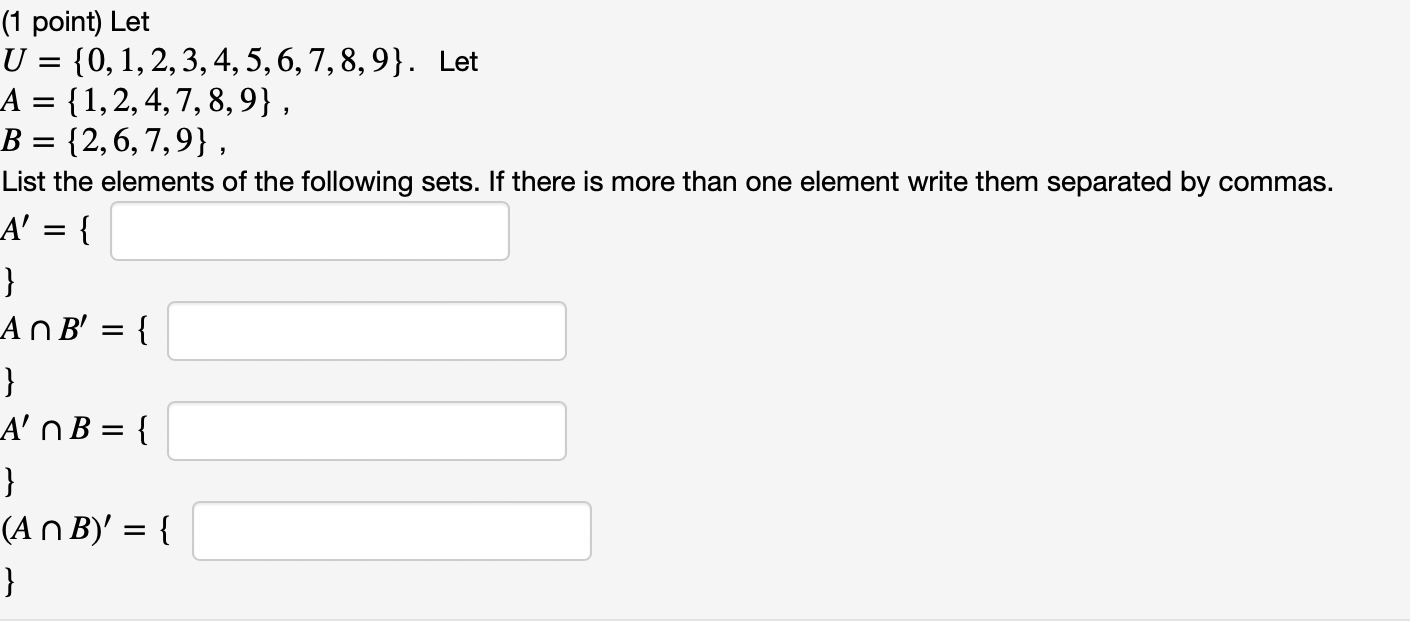Viewport: 1410px width, 630px height.
Task: Click inside the lowest empty answer box
Action: pyautogui.click(x=391, y=531)
